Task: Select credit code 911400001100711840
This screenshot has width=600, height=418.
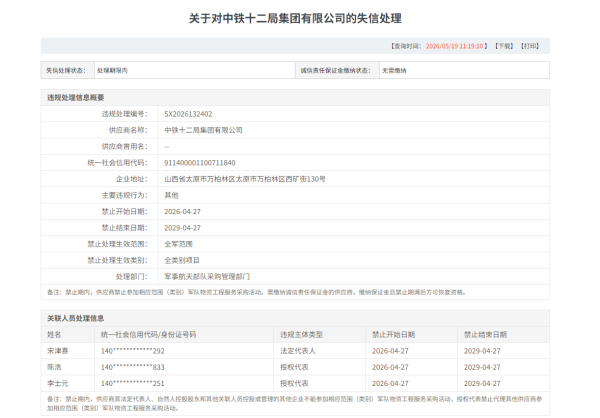Action: (200, 163)
